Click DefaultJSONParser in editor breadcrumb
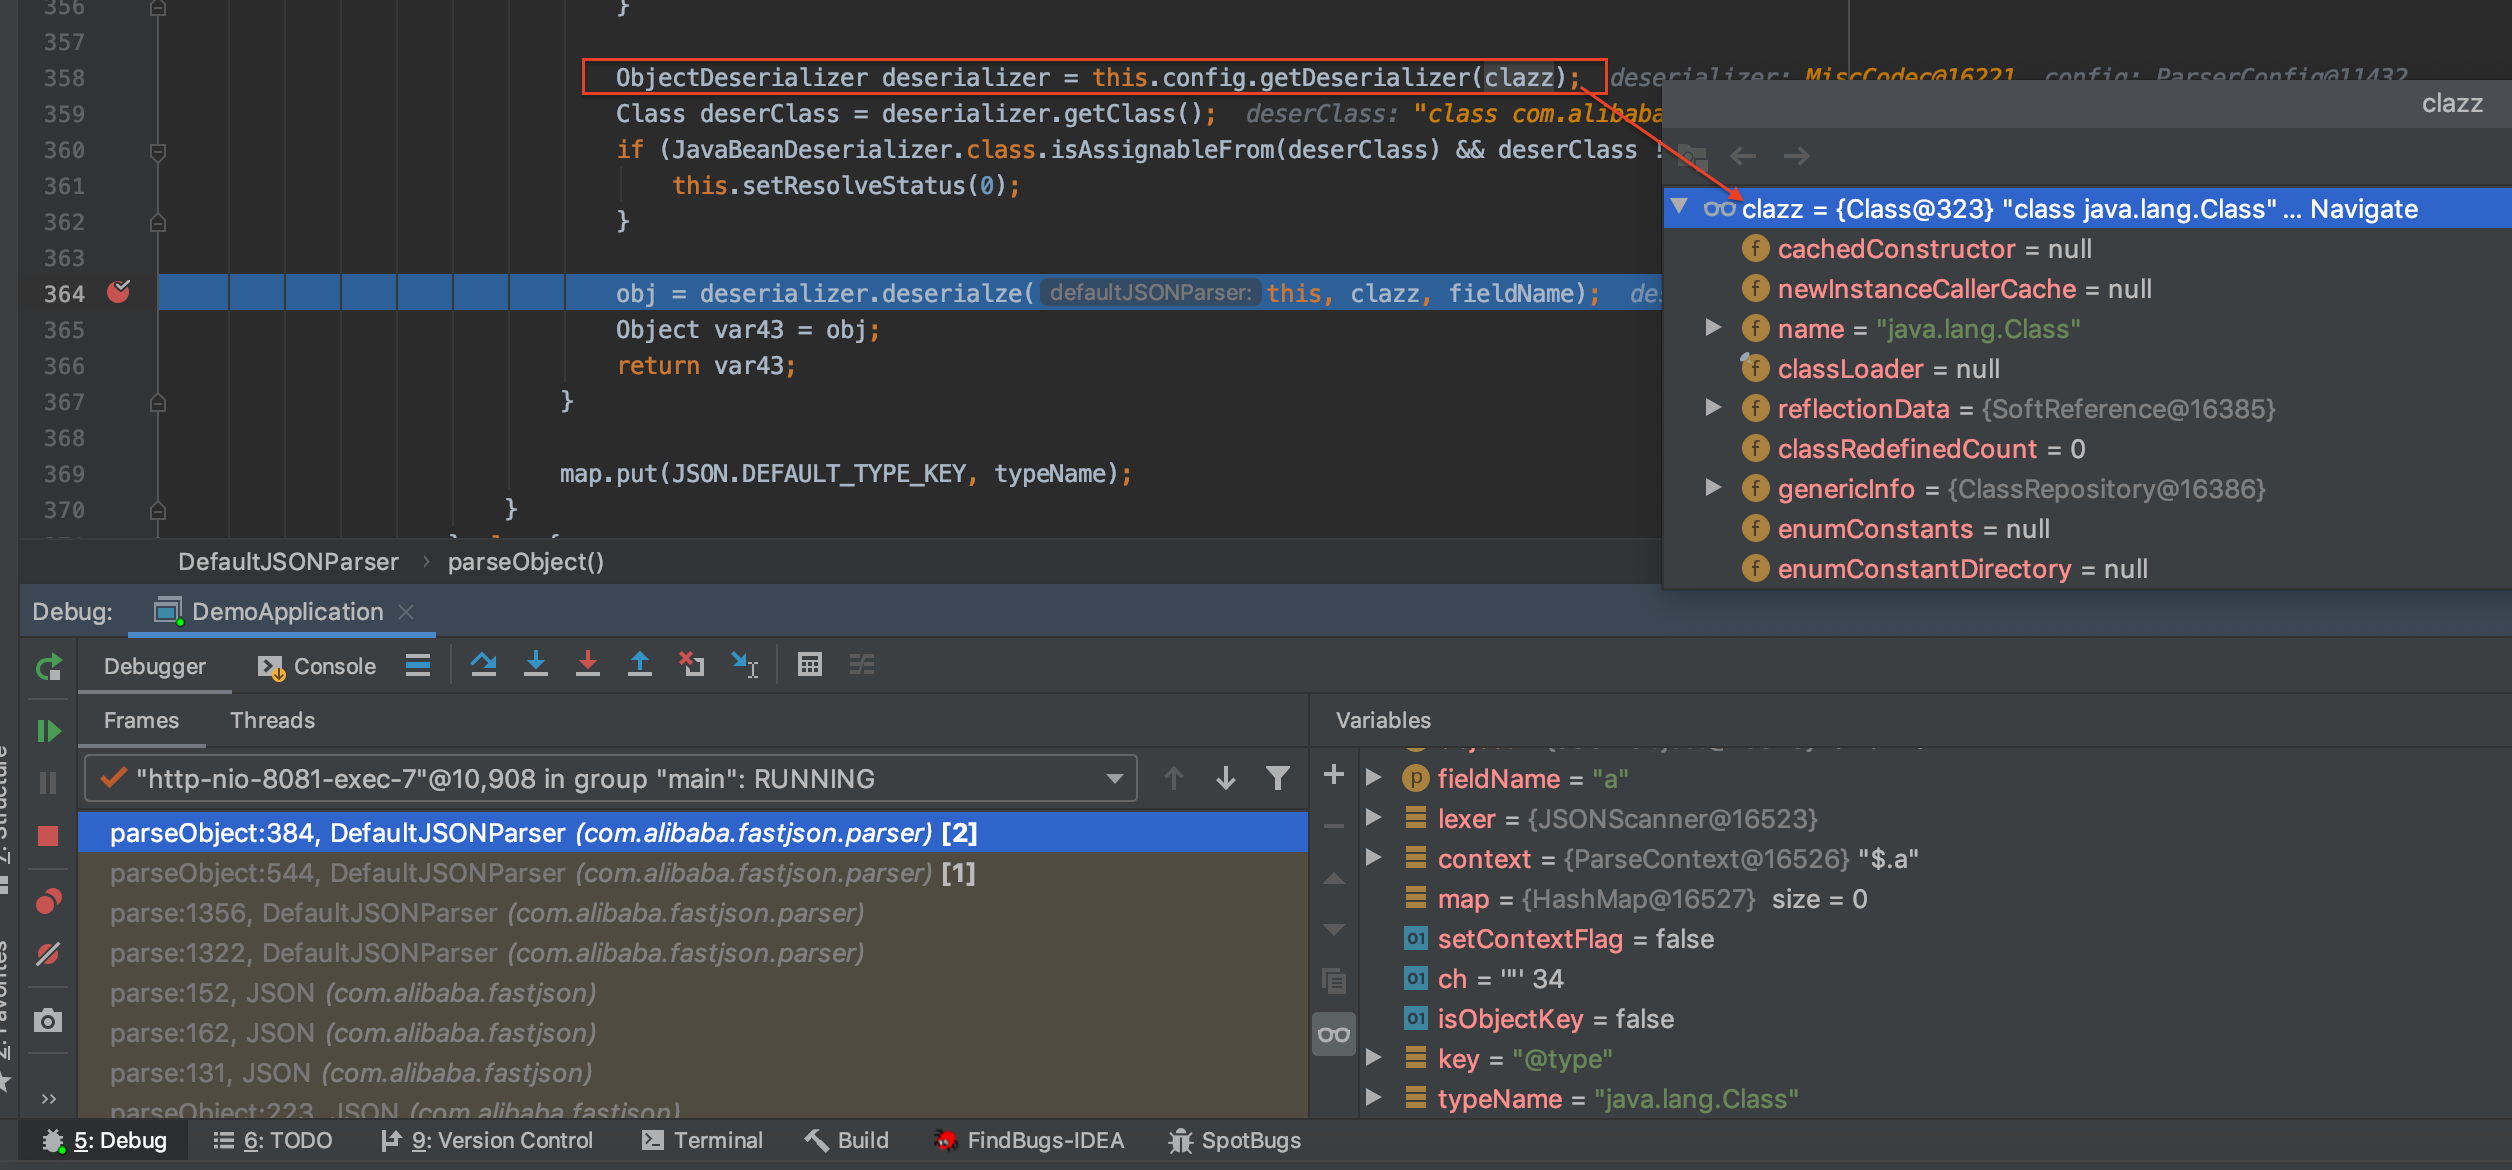 pyautogui.click(x=288, y=562)
